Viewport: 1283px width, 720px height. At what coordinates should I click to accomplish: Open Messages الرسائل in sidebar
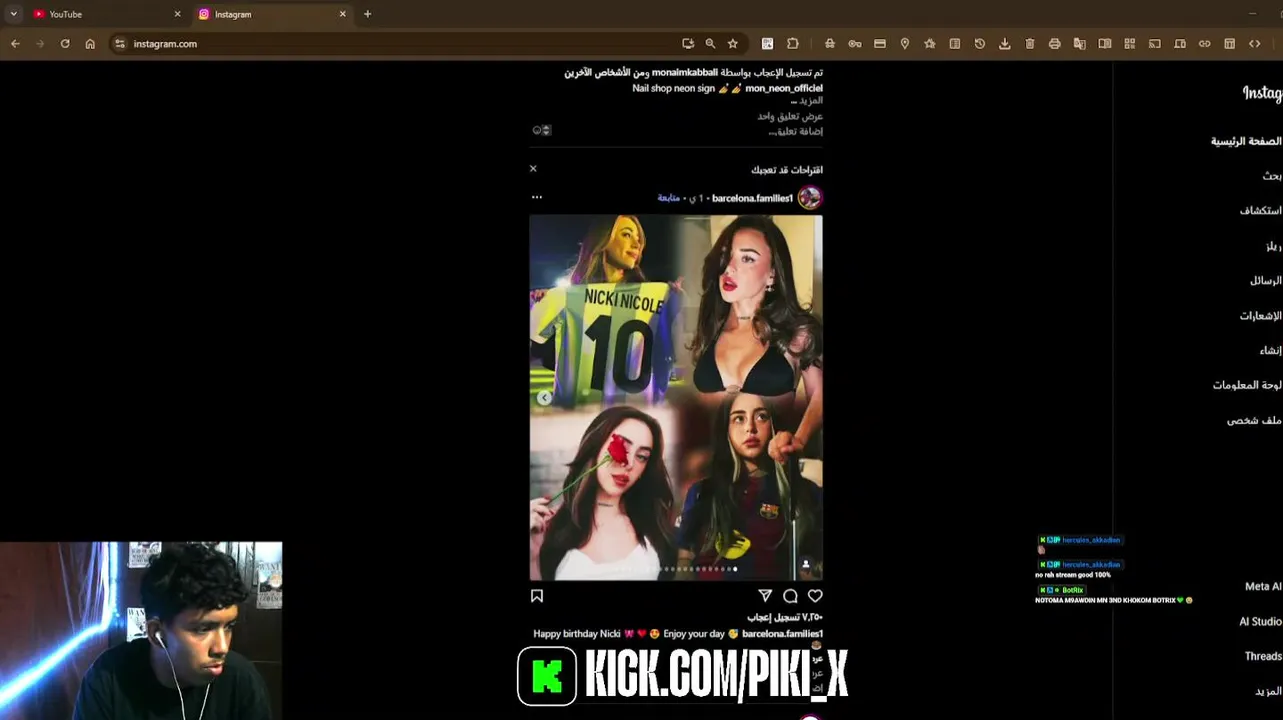tap(1266, 281)
